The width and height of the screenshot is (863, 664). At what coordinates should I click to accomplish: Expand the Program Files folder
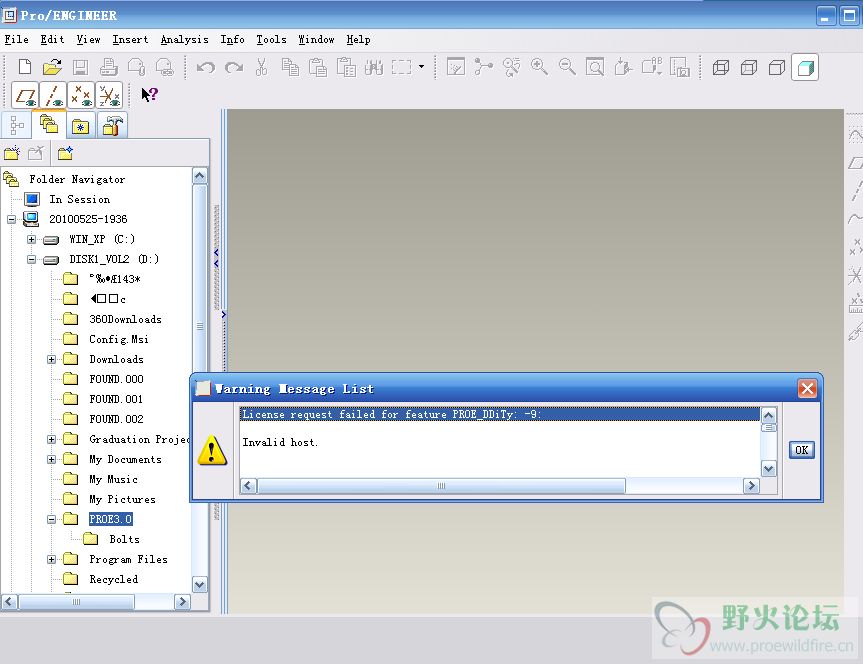[x=51, y=559]
